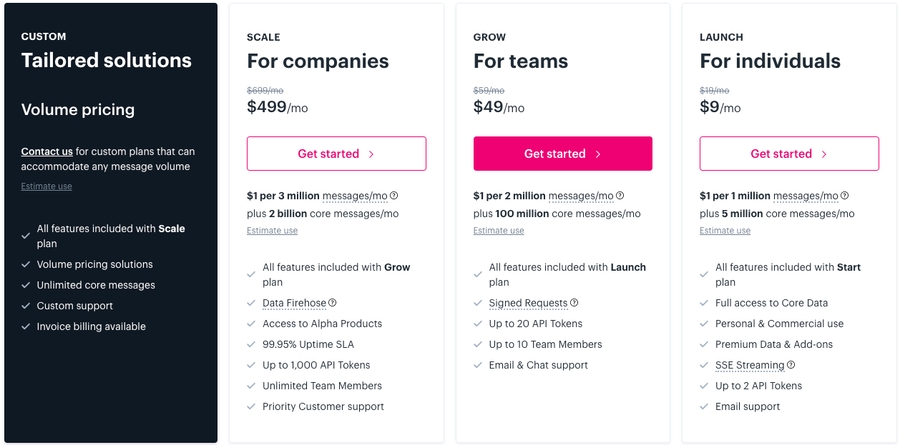Viewport: 900px width, 445px height.
Task: Click the Data Firehose feature label
Action: pyautogui.click(x=294, y=303)
